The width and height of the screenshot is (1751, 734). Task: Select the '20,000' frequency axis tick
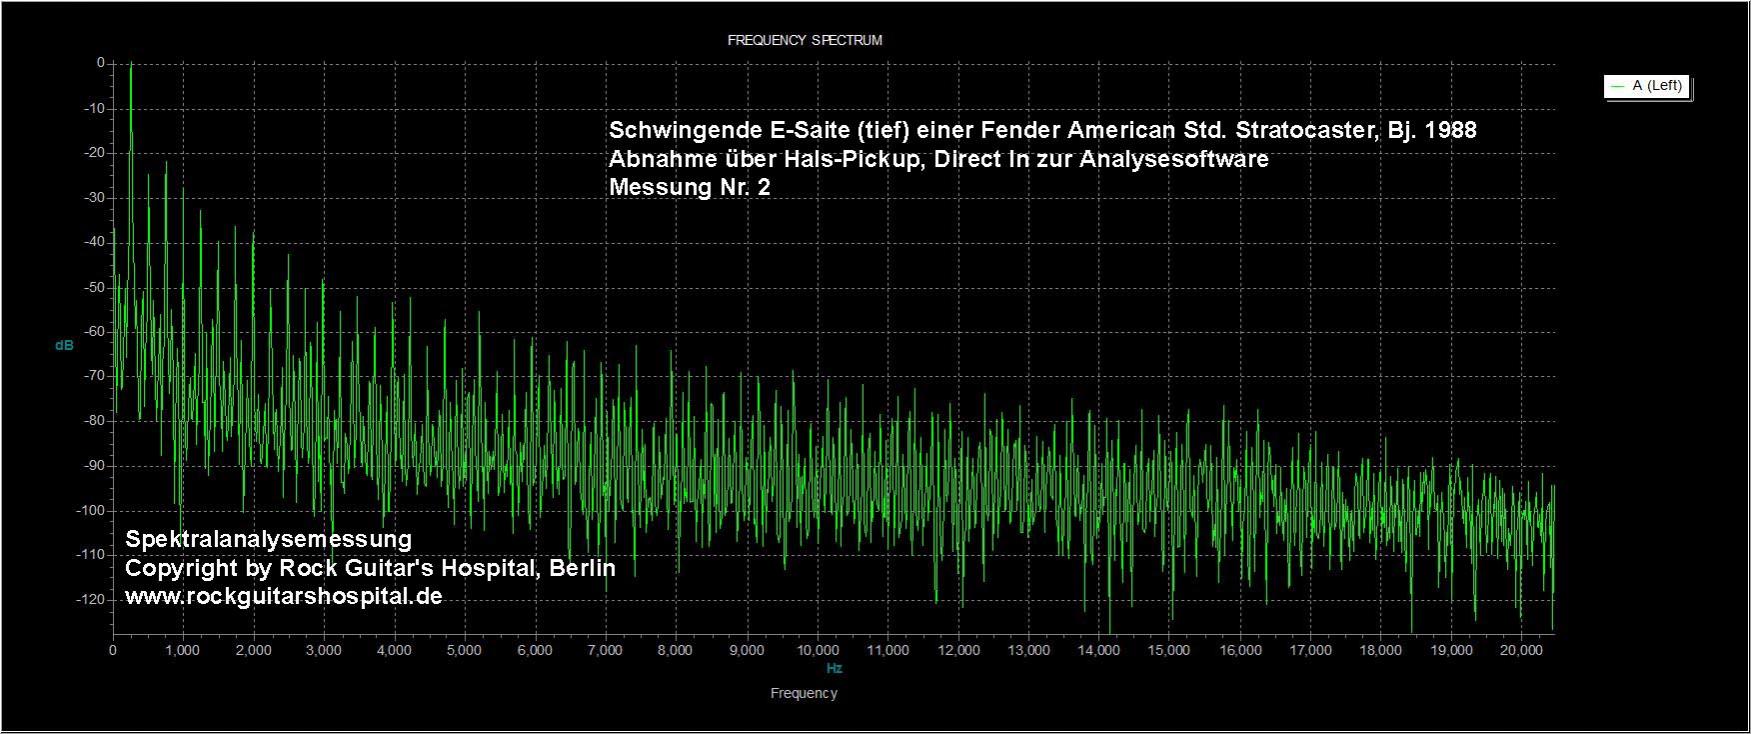click(1521, 650)
